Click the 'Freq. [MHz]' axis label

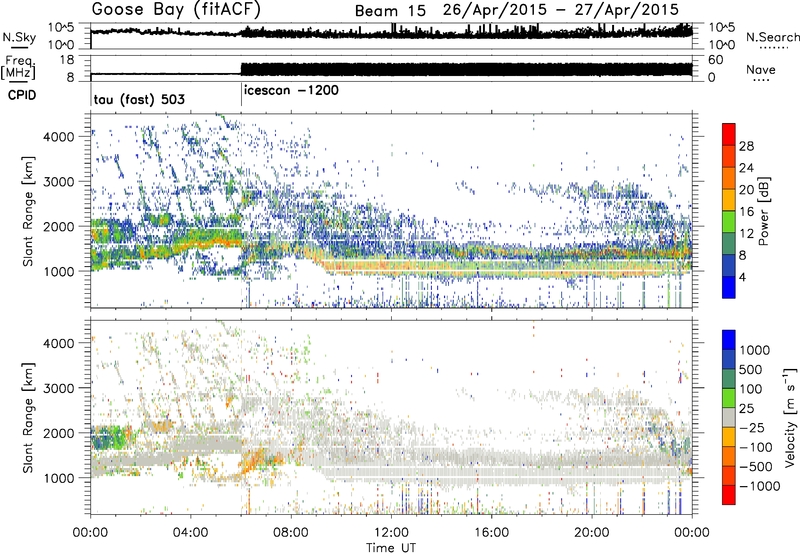[x=20, y=67]
